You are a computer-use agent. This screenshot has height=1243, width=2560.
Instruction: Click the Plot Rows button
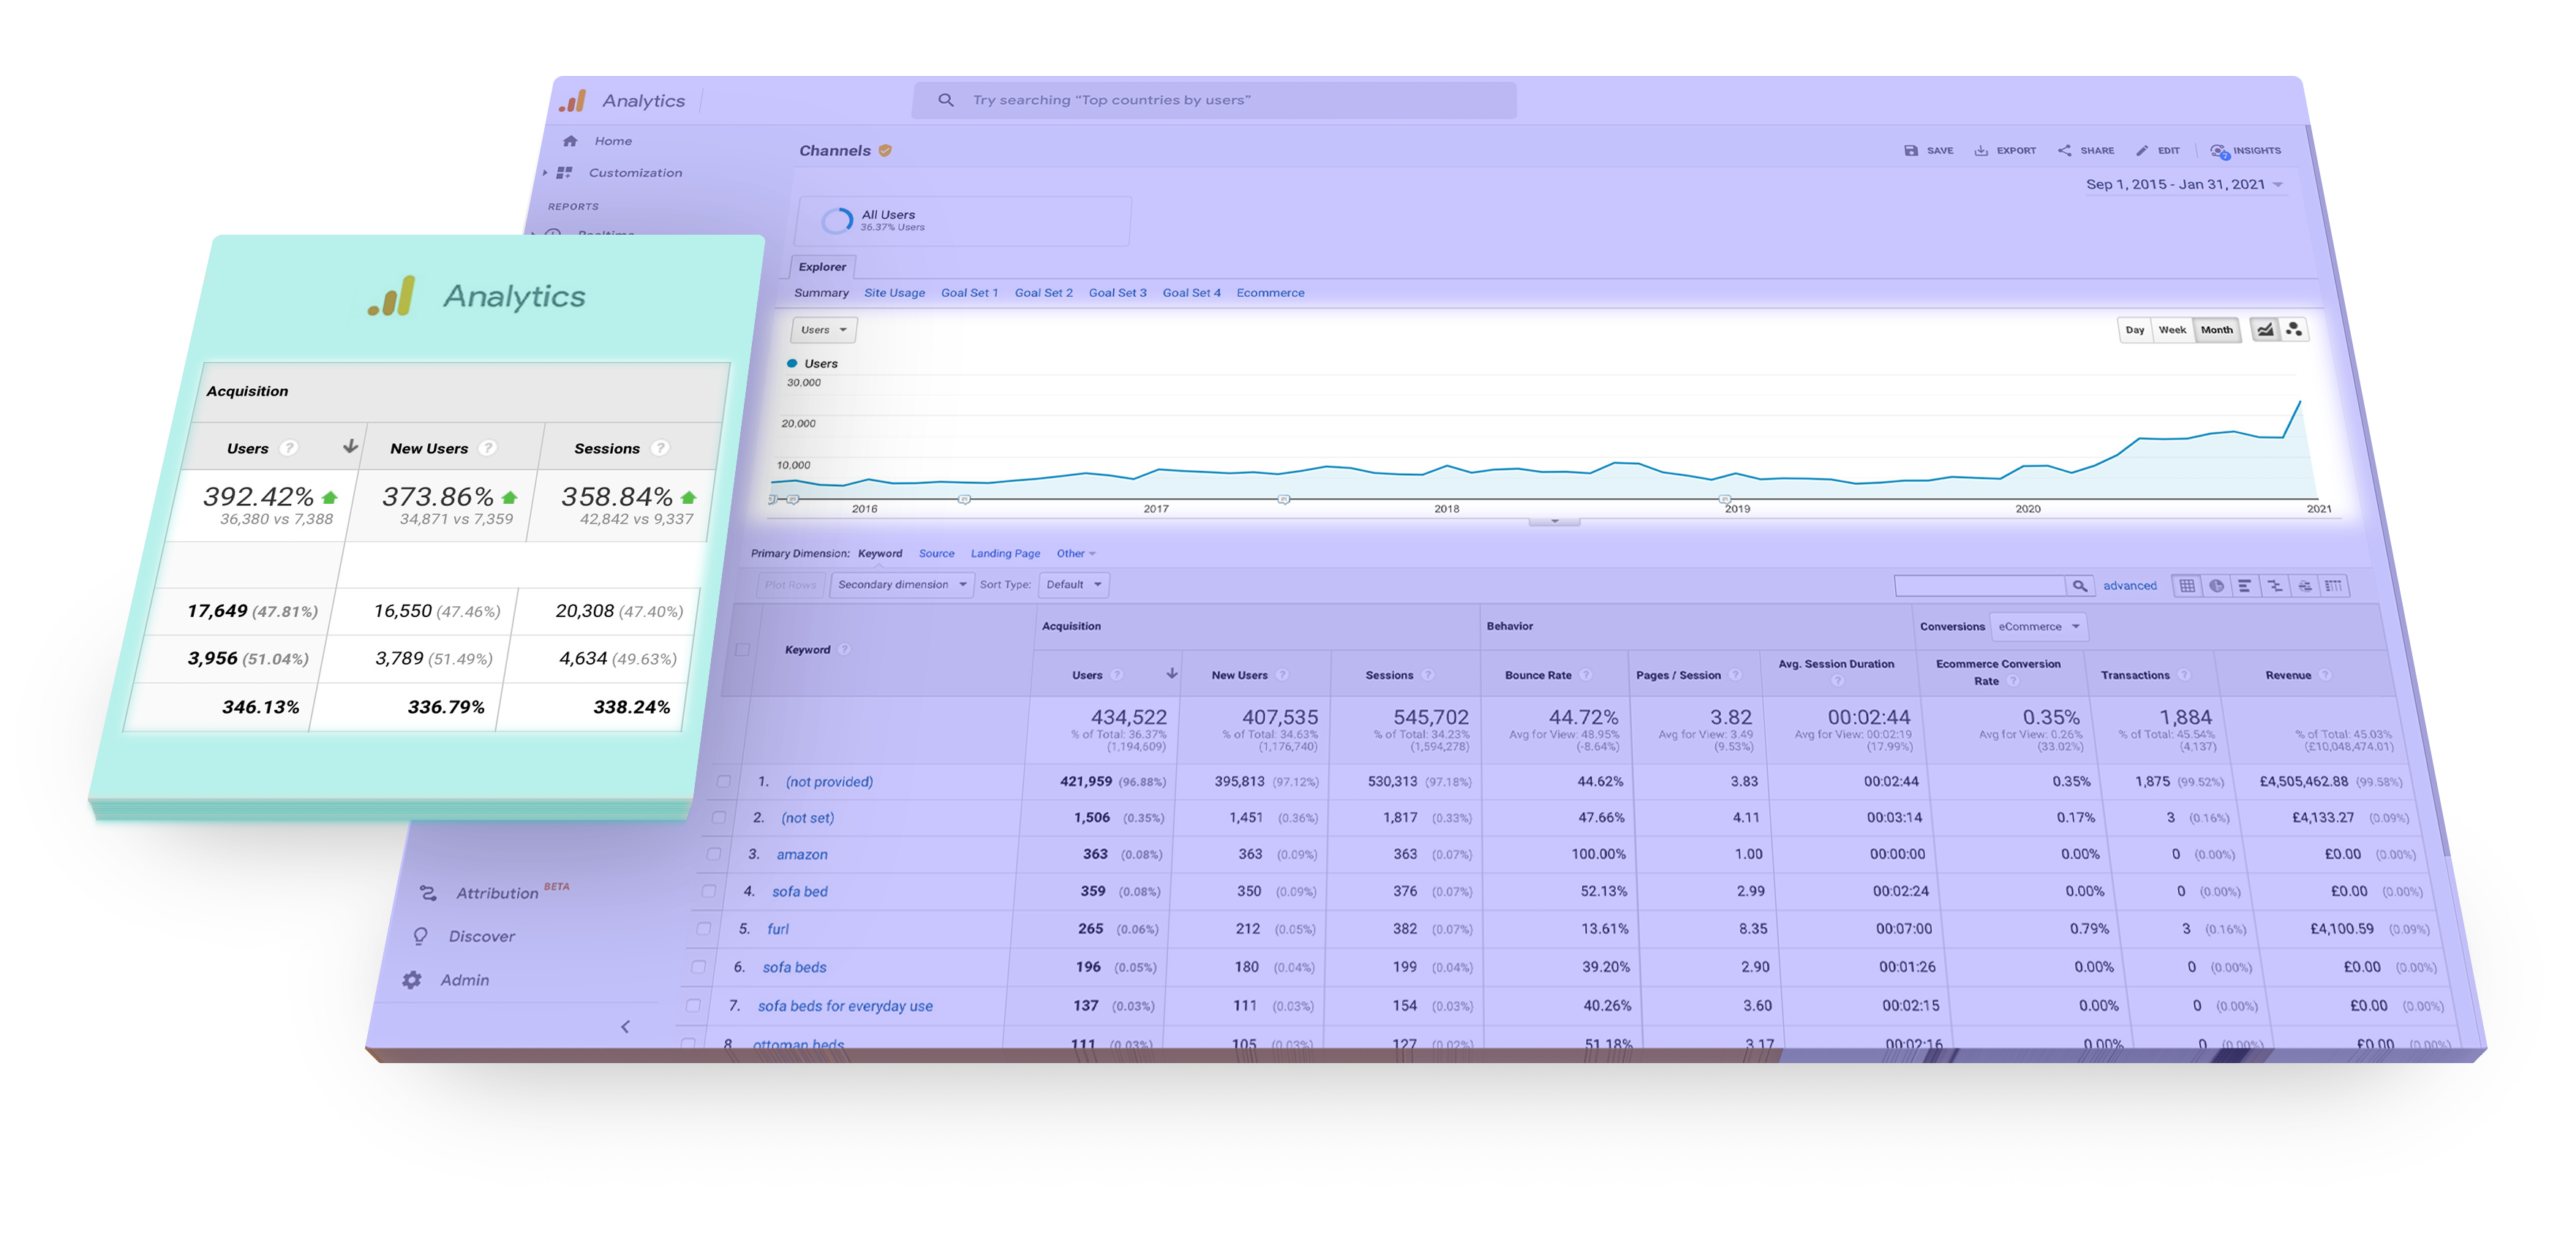(789, 584)
